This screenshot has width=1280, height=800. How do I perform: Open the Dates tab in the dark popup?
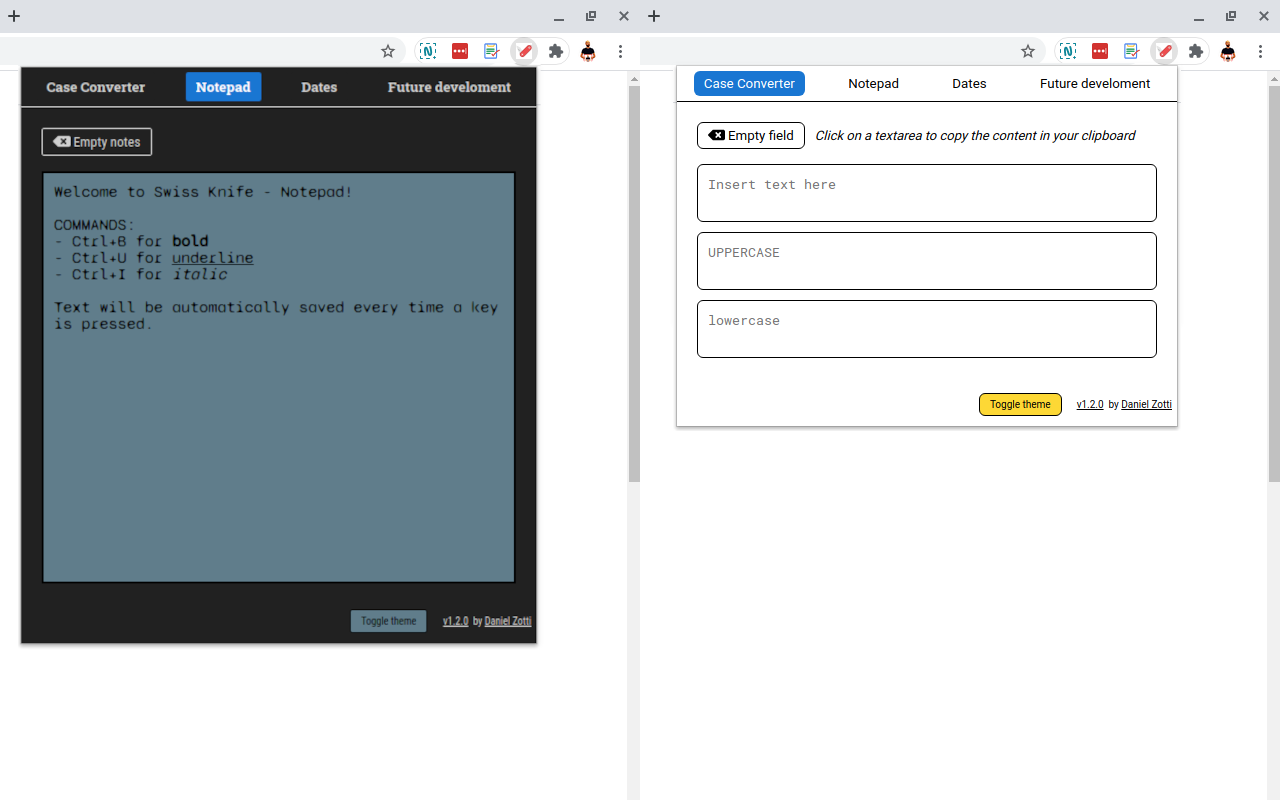[x=319, y=87]
